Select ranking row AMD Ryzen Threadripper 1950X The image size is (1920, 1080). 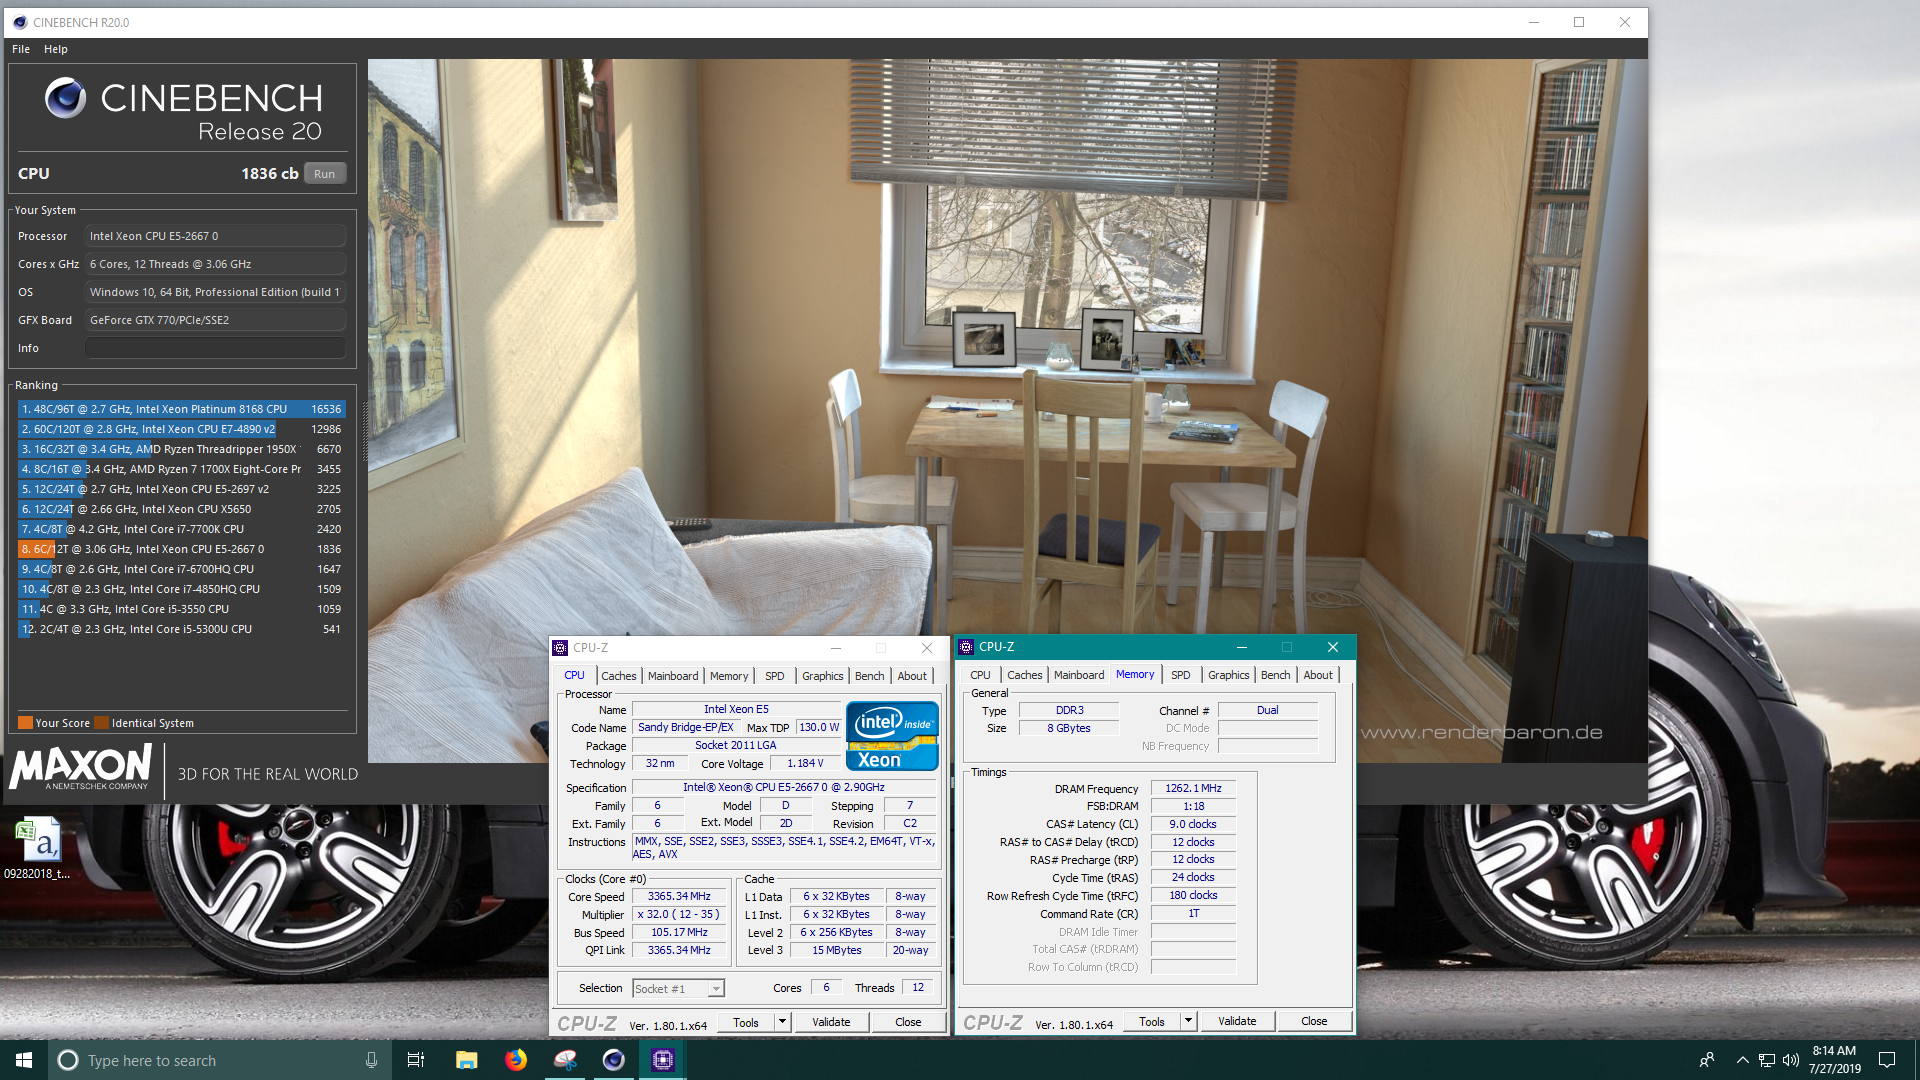[x=180, y=449]
